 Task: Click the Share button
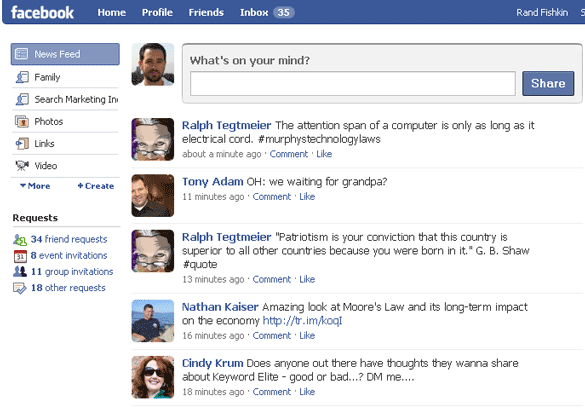[x=548, y=83]
